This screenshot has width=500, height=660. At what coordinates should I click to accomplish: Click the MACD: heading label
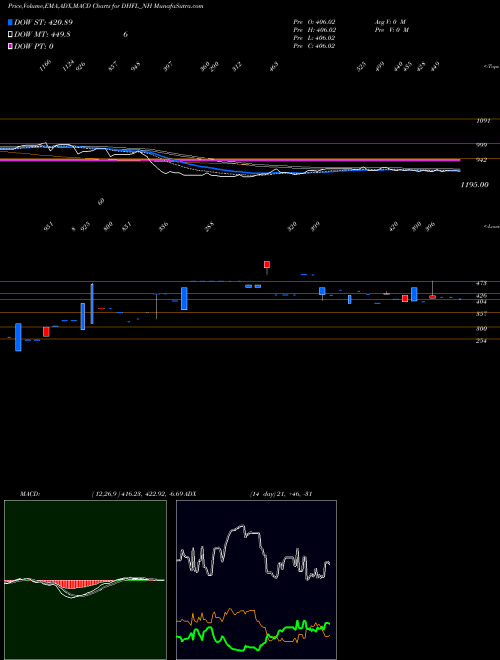[x=29, y=494]
